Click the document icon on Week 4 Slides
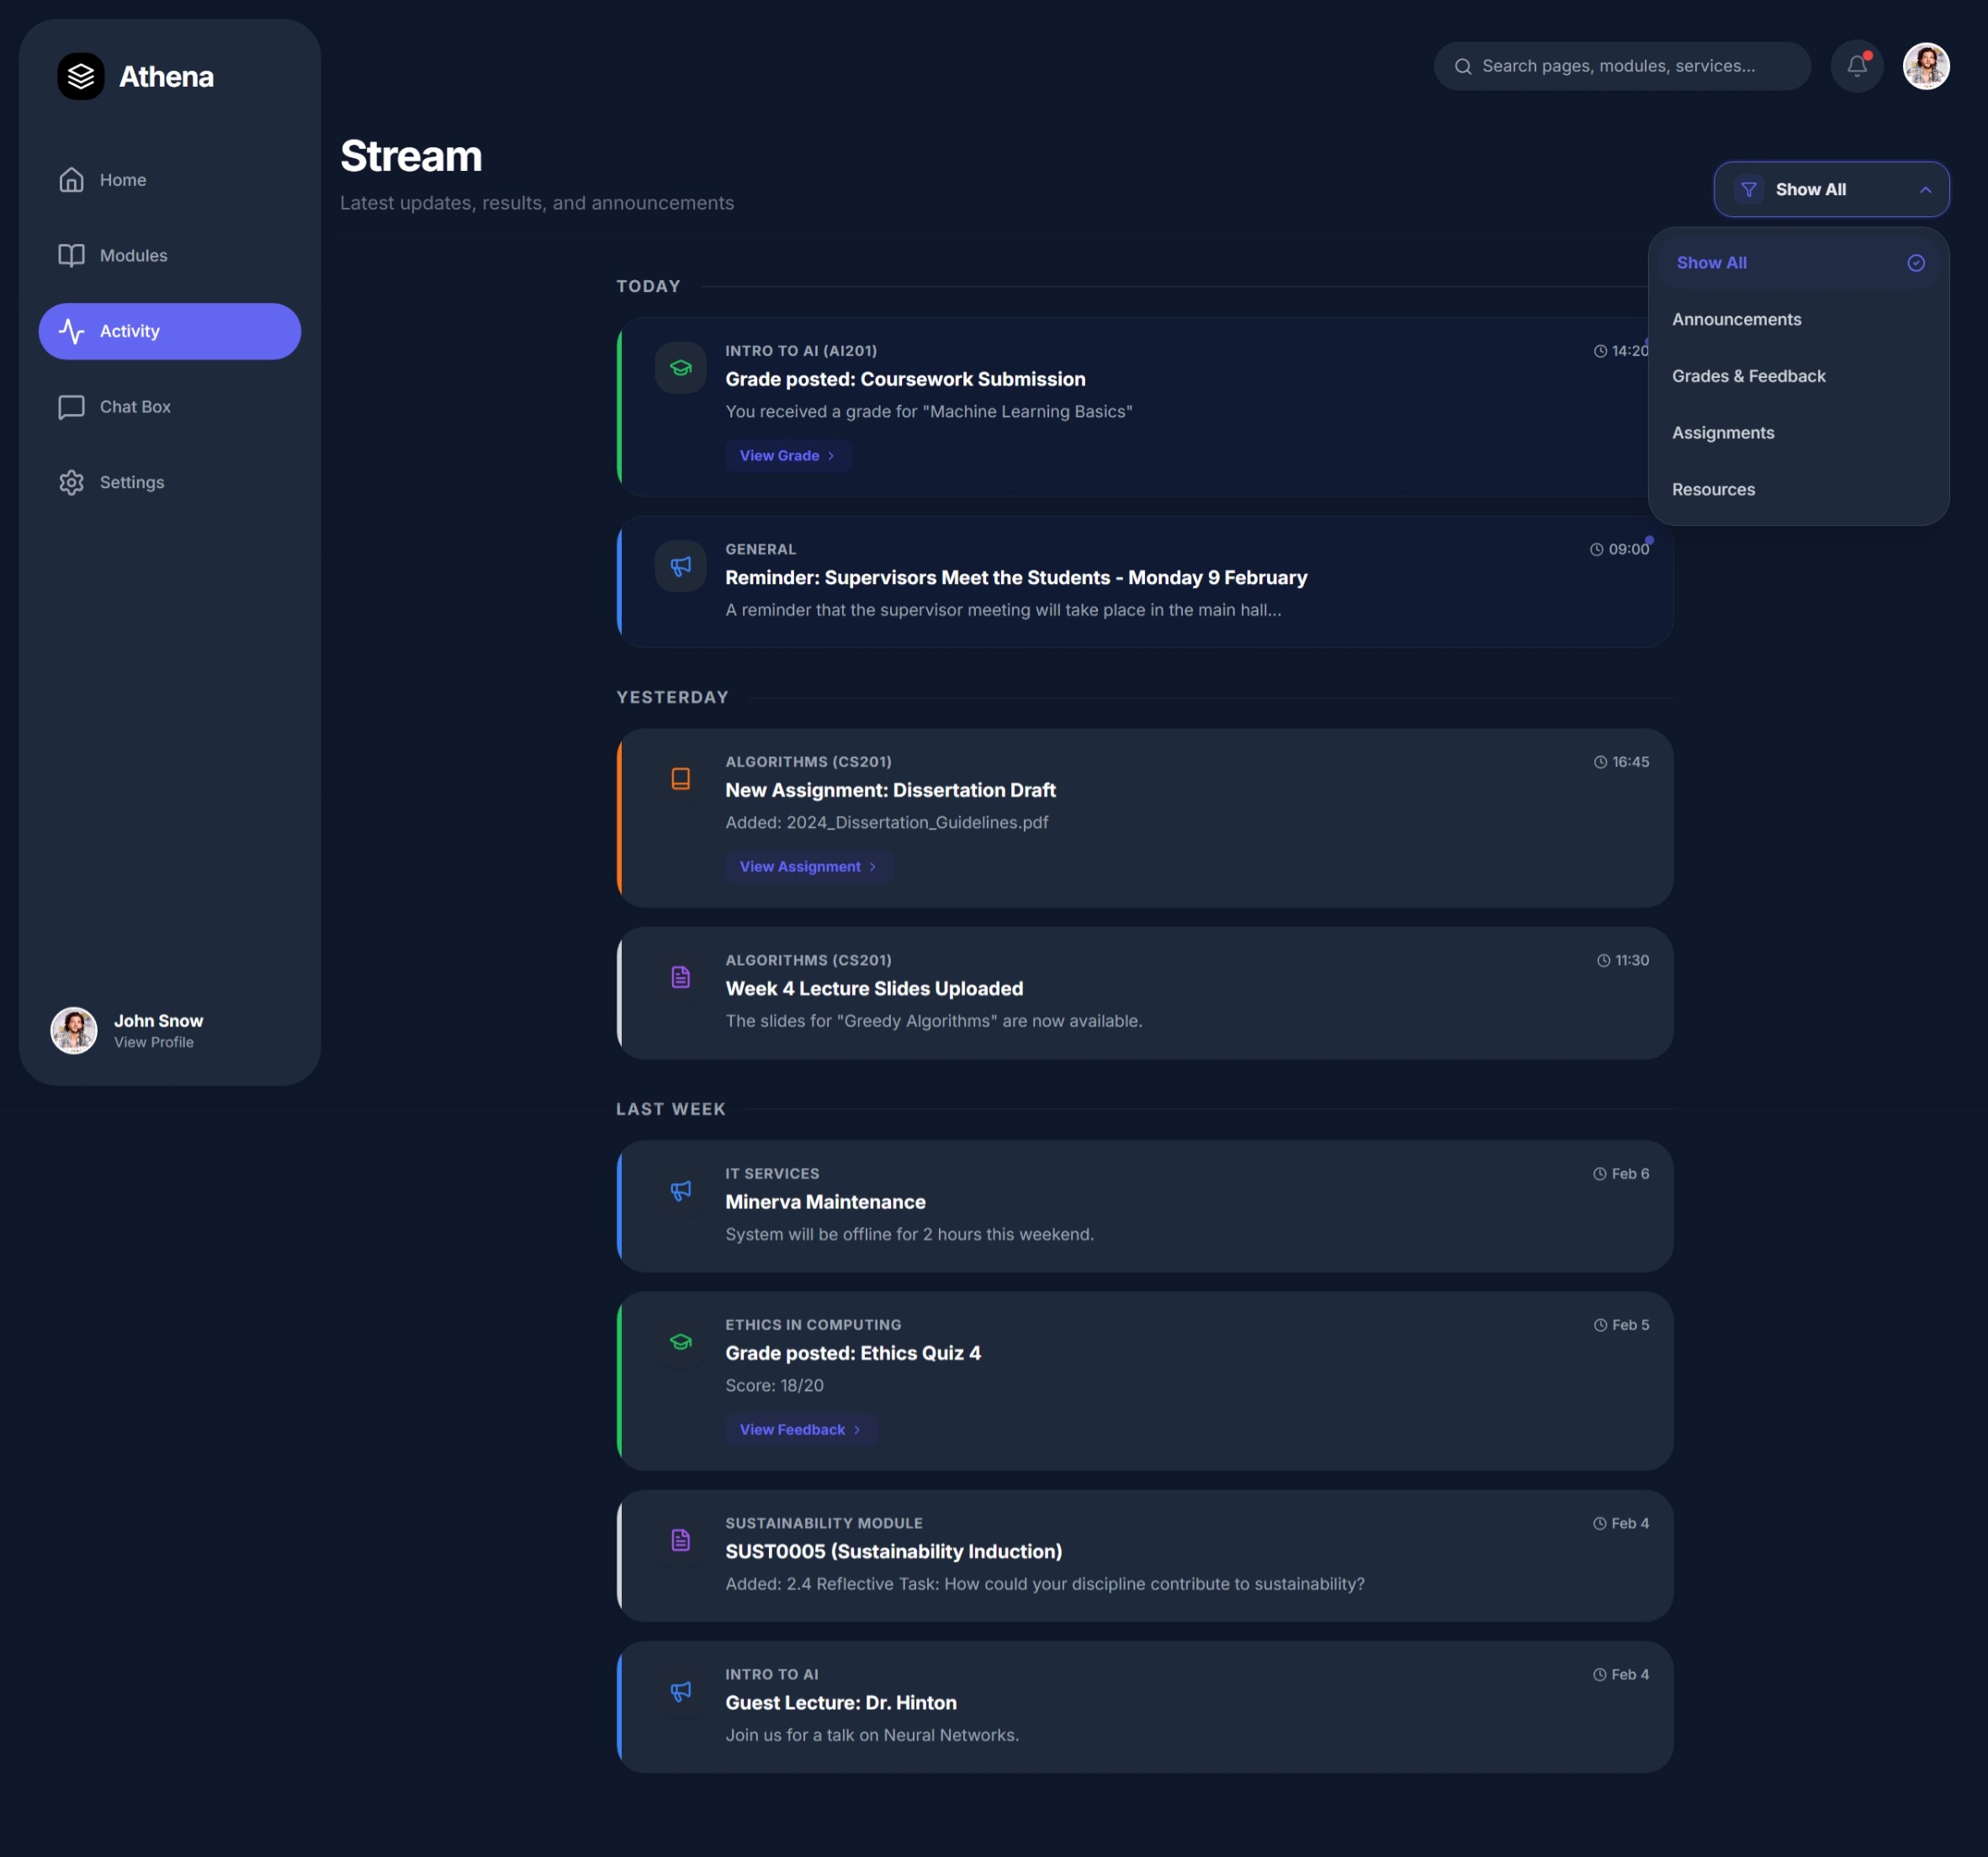Image resolution: width=1988 pixels, height=1857 pixels. pyautogui.click(x=680, y=976)
